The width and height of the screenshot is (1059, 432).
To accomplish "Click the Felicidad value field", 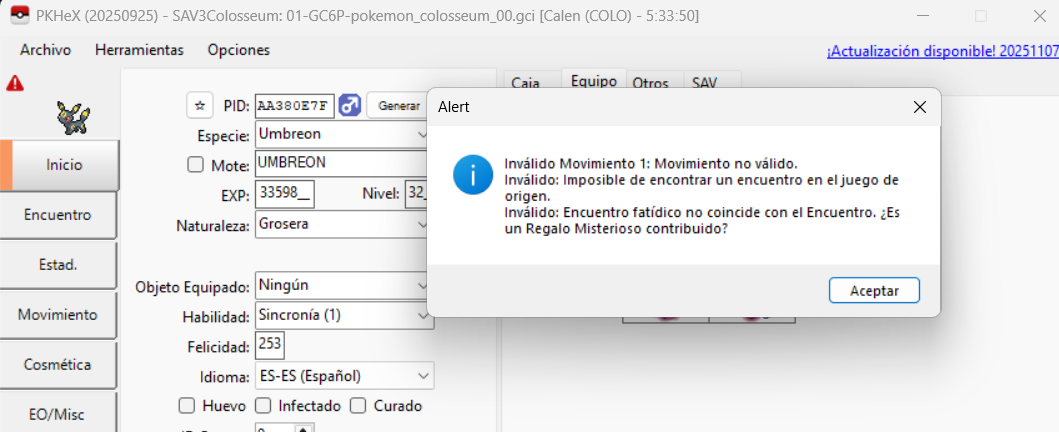I will pyautogui.click(x=270, y=346).
